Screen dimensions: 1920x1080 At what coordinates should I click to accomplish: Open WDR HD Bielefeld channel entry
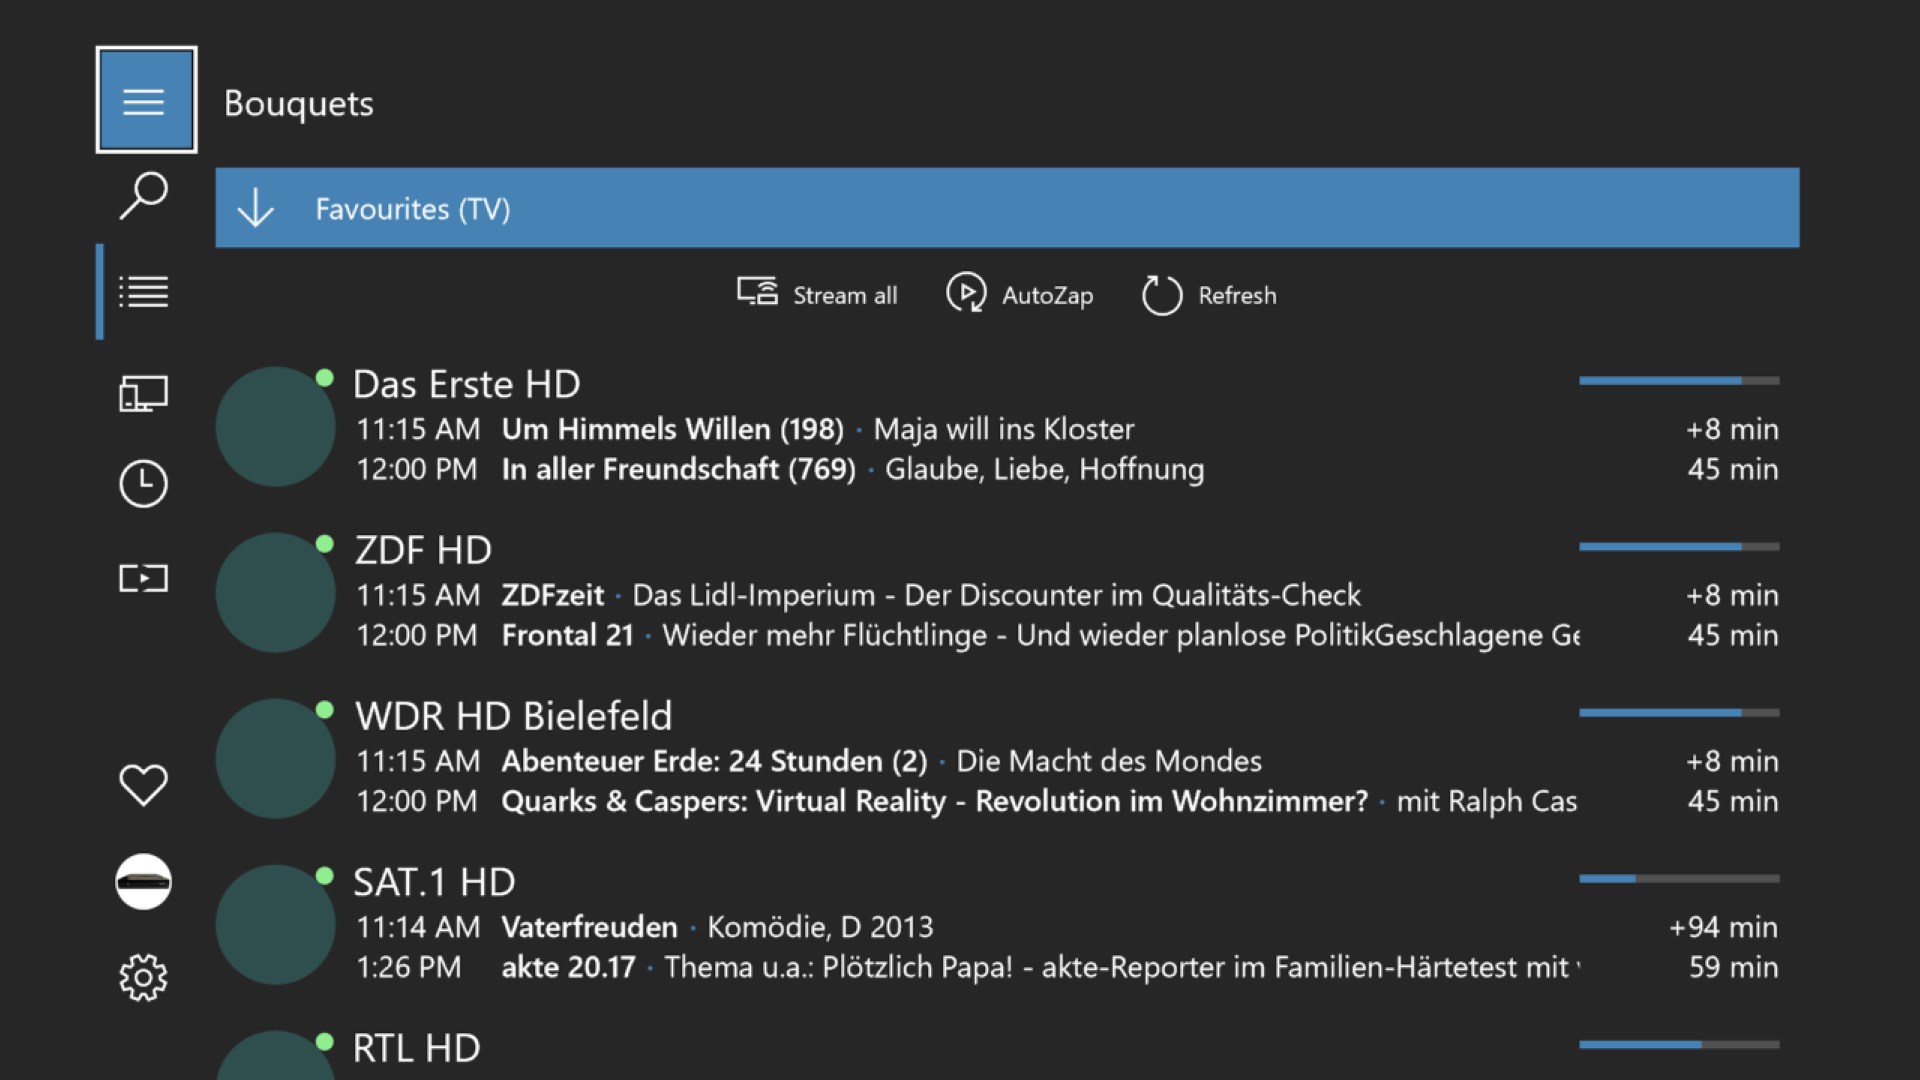[513, 717]
